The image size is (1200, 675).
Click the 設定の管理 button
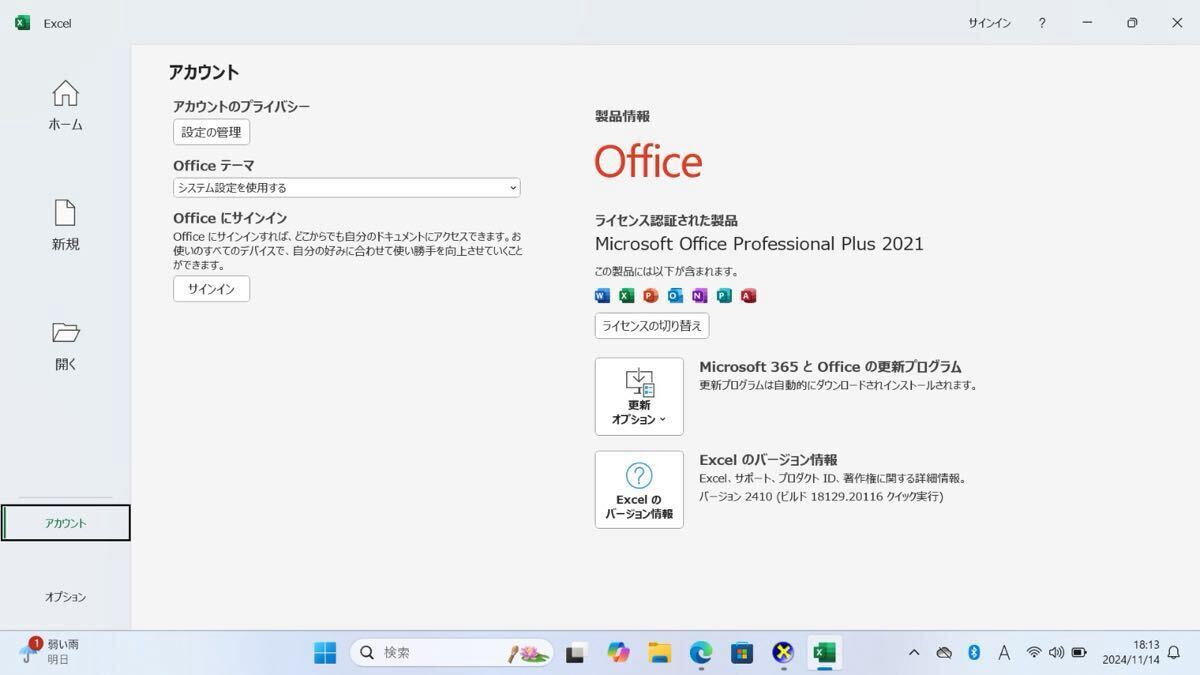pyautogui.click(x=211, y=132)
